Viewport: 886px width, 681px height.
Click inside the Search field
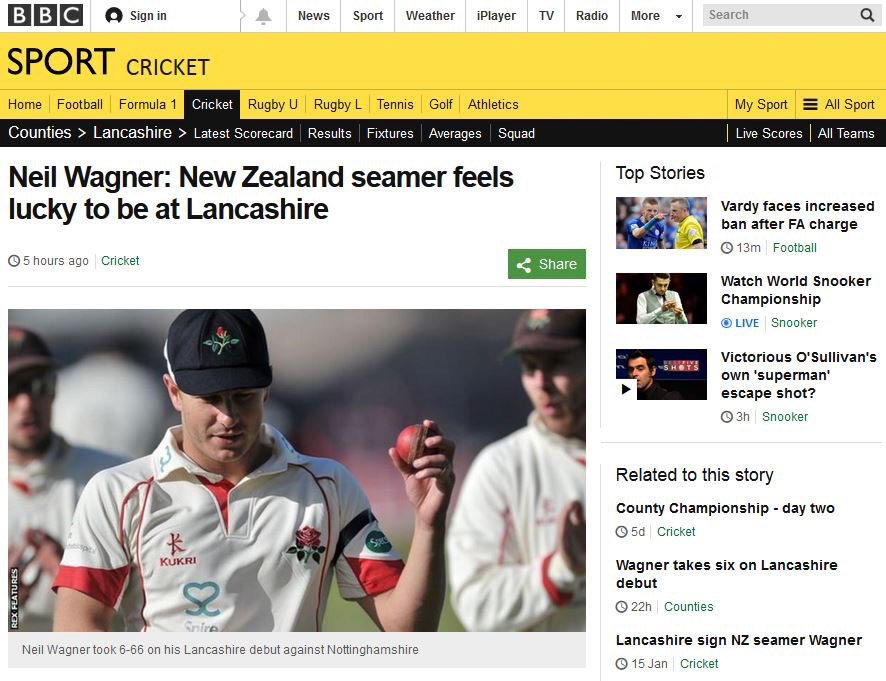[x=781, y=15]
